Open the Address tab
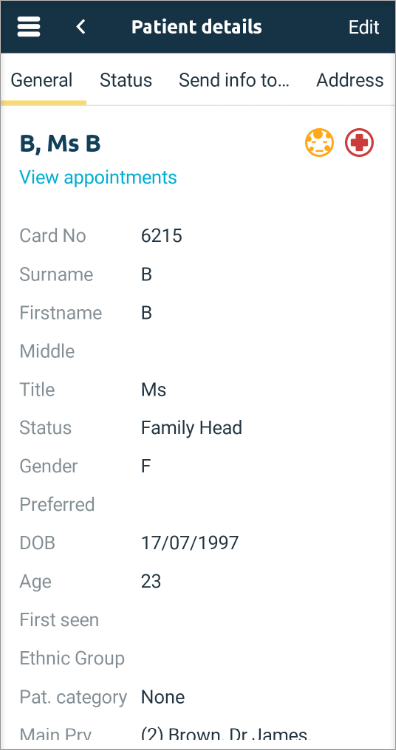The image size is (396, 750). tap(350, 80)
